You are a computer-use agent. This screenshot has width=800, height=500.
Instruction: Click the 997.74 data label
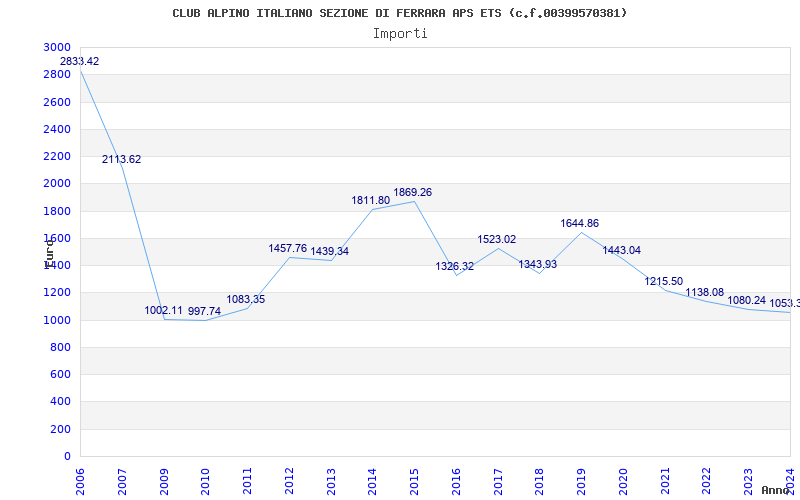click(205, 311)
